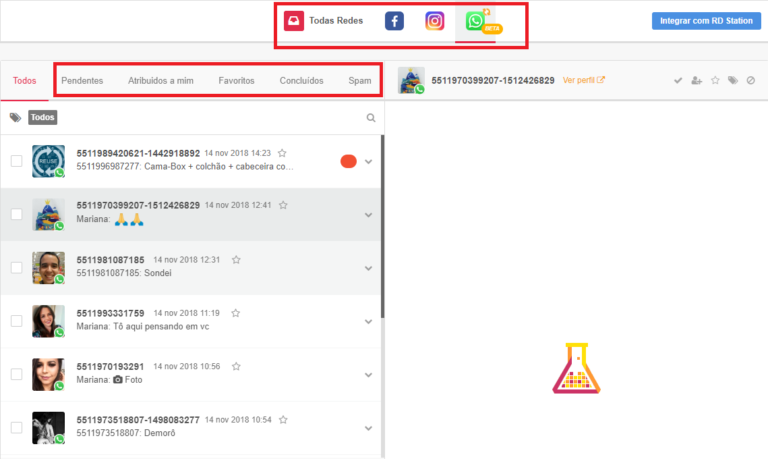The height and width of the screenshot is (459, 768).
Task: Select checkbox for conversation 5511970399207-1512426829
Action: point(17,214)
